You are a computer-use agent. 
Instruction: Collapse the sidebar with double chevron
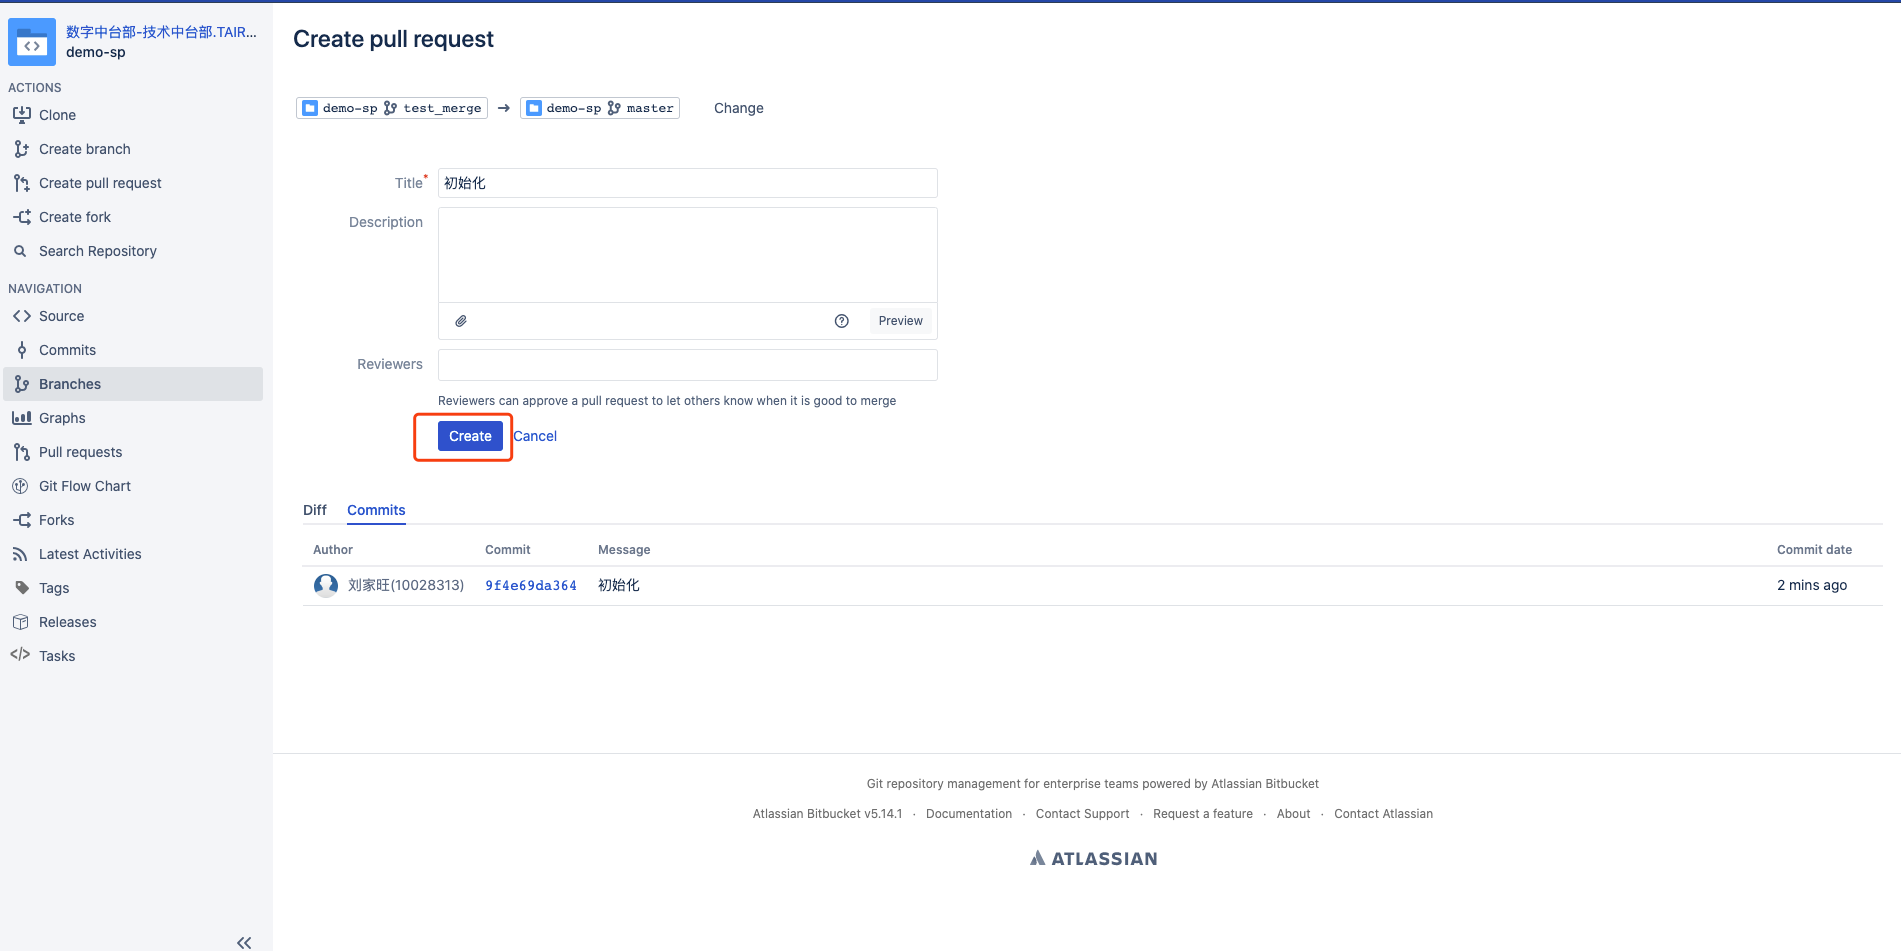click(x=244, y=942)
